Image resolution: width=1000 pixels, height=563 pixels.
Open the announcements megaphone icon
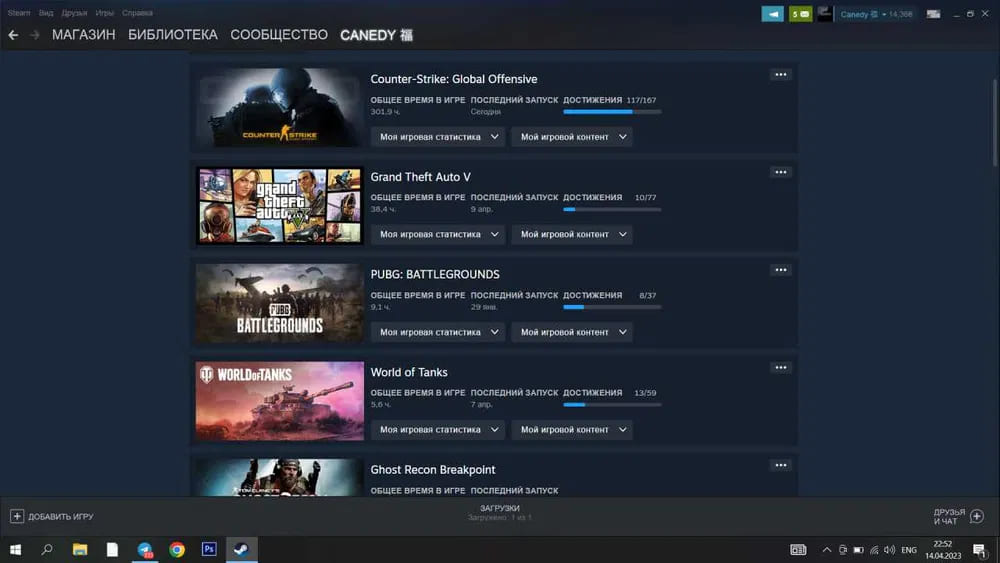click(x=772, y=14)
